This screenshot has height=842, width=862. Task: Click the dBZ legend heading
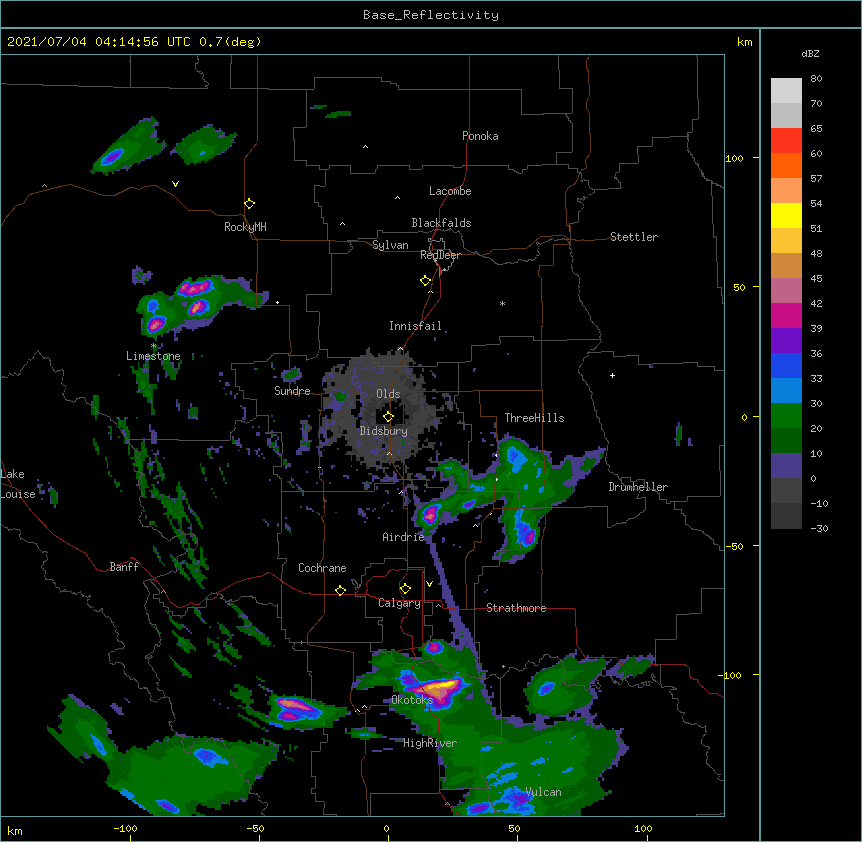[x=810, y=53]
